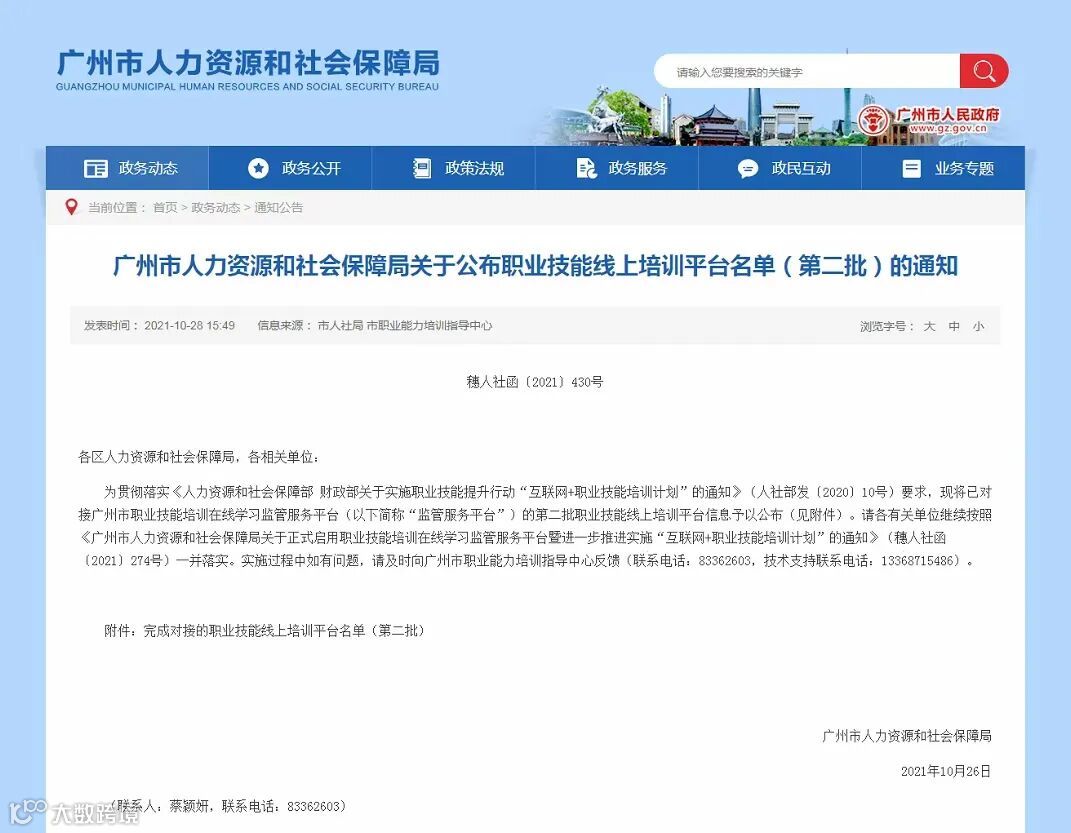The image size is (1071, 833).
Task: Click the salutation line 各区人力资源和社会保障局
Action: click(199, 457)
